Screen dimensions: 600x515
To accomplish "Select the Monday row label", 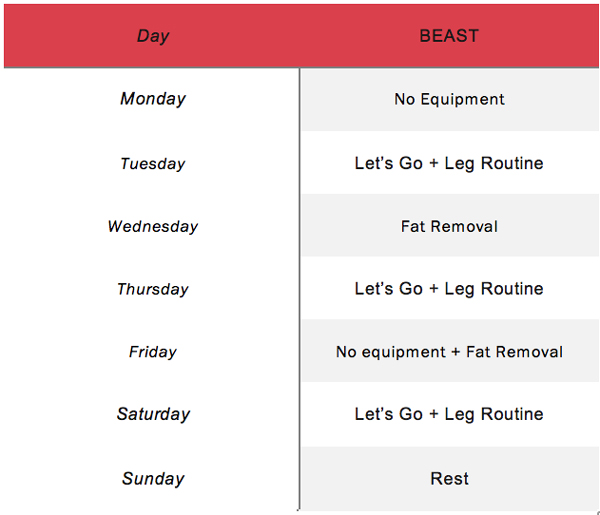I will [152, 99].
